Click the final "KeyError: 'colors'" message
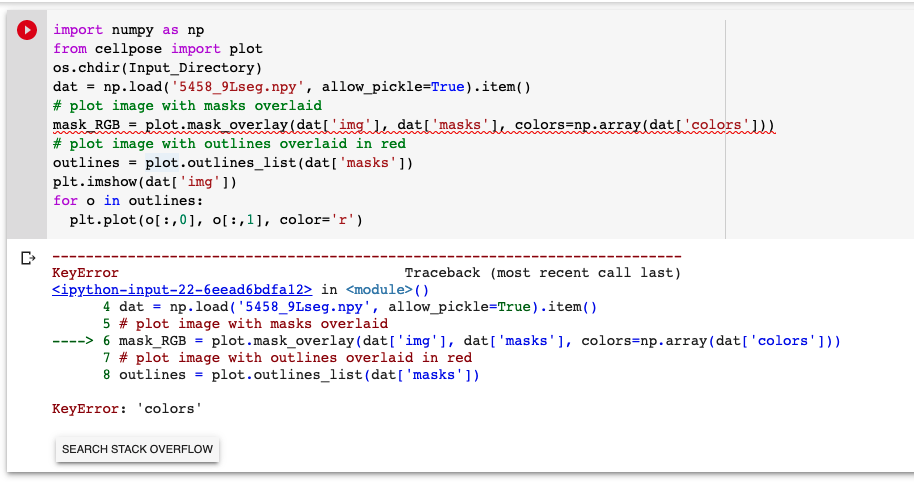The height and width of the screenshot is (482, 914). tap(126, 409)
